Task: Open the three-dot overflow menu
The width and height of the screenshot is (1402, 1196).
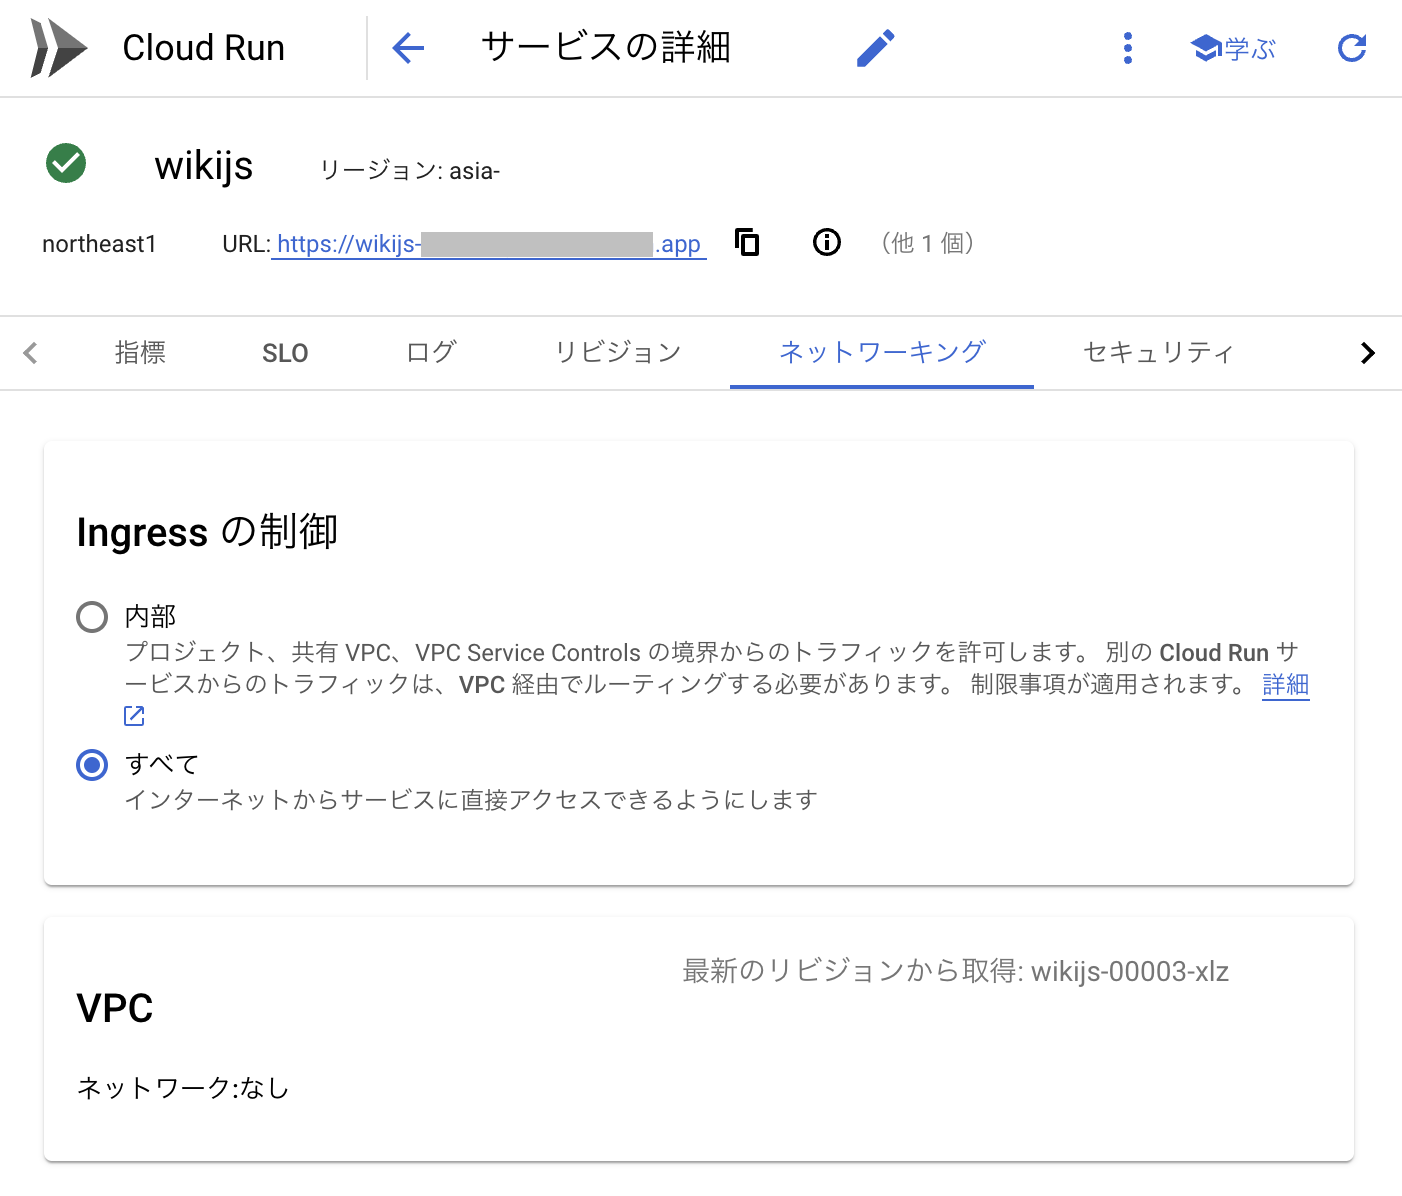Action: pyautogui.click(x=1127, y=47)
